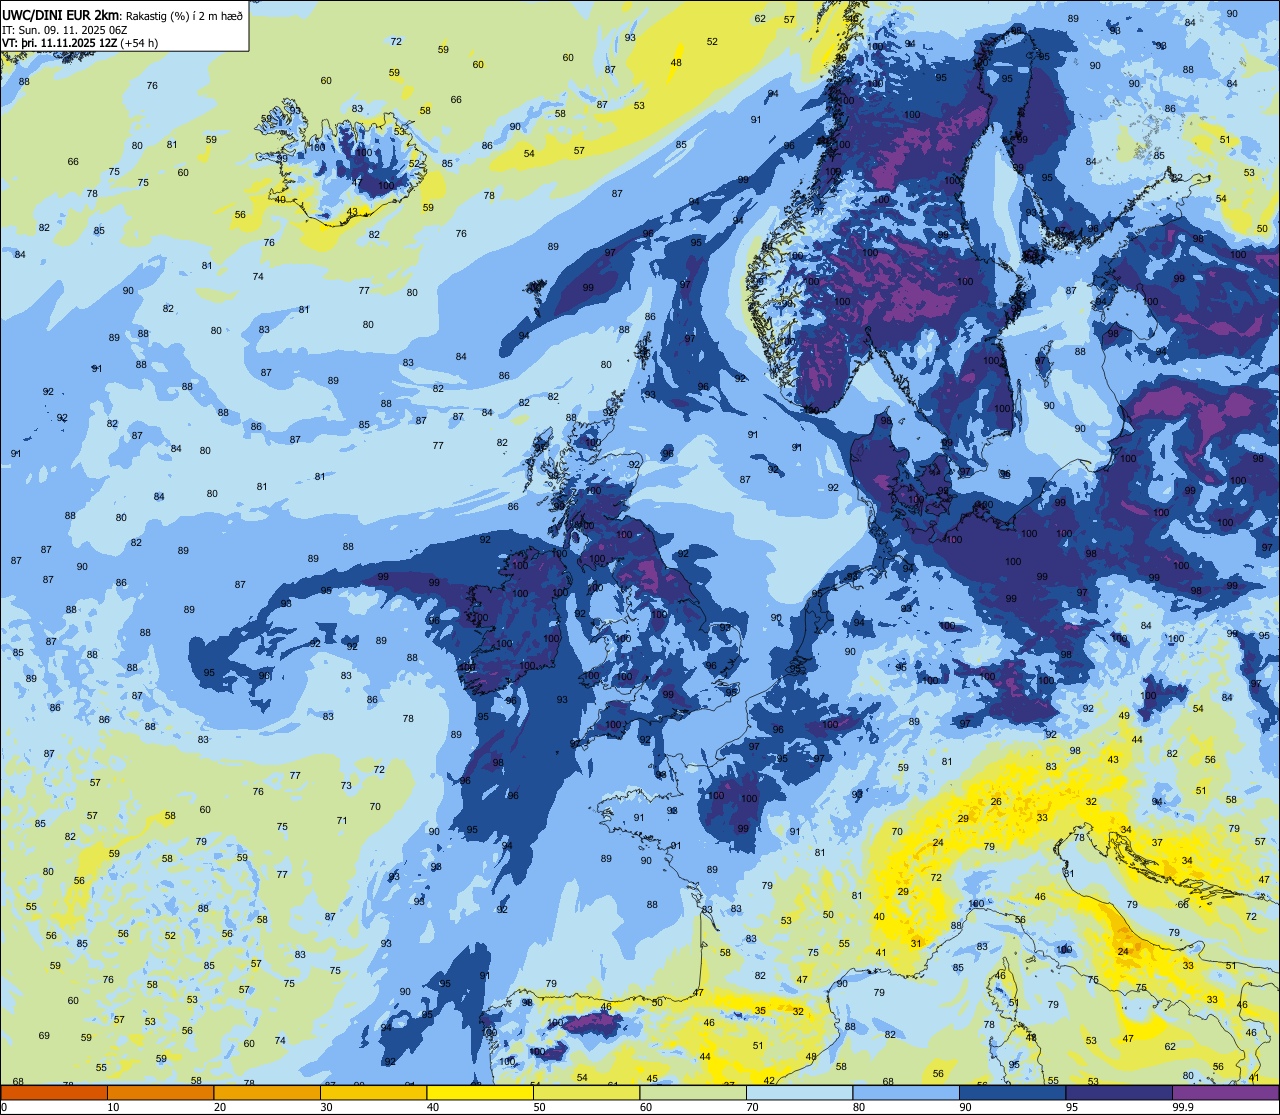The height and width of the screenshot is (1115, 1280).
Task: Click the legend label '50'
Action: coord(539,1107)
